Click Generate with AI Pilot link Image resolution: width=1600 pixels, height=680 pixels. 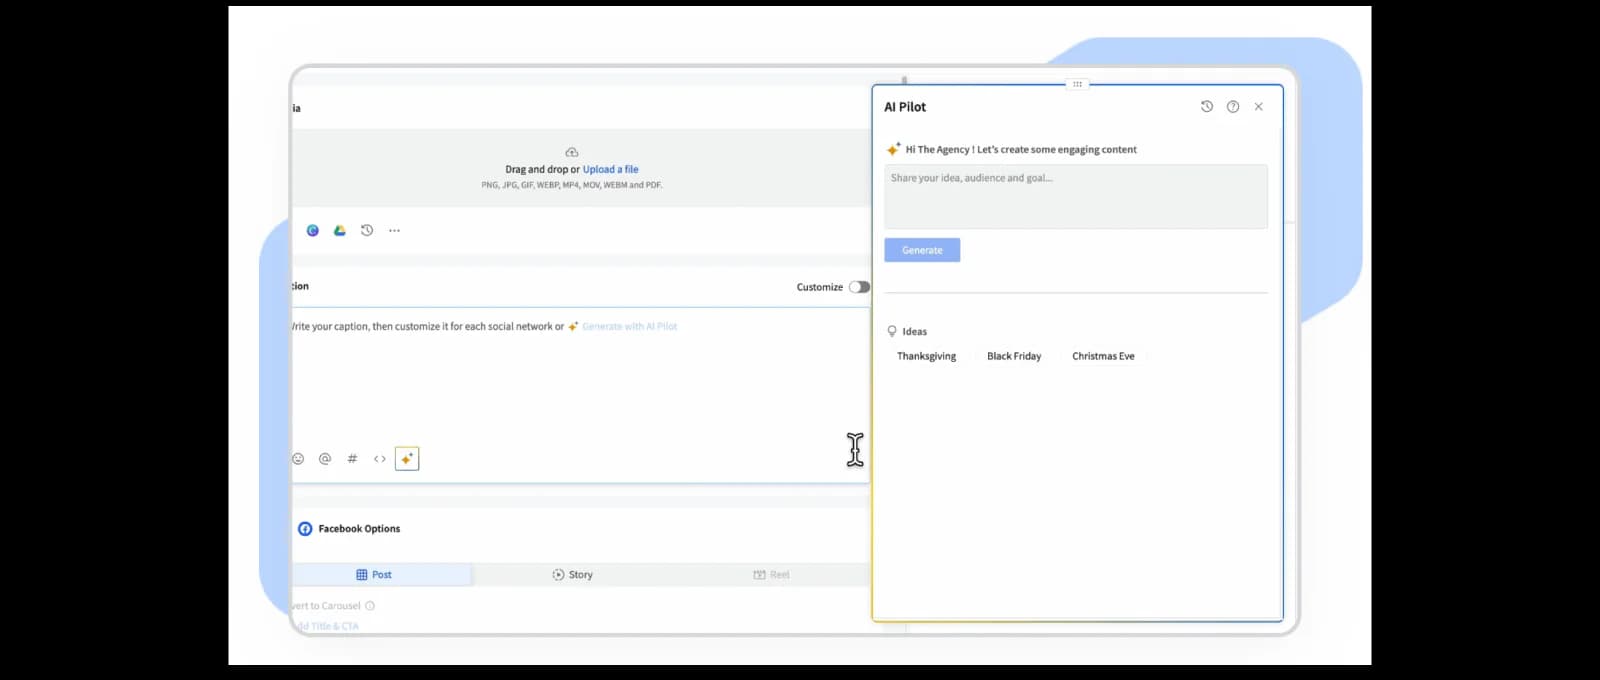click(629, 327)
